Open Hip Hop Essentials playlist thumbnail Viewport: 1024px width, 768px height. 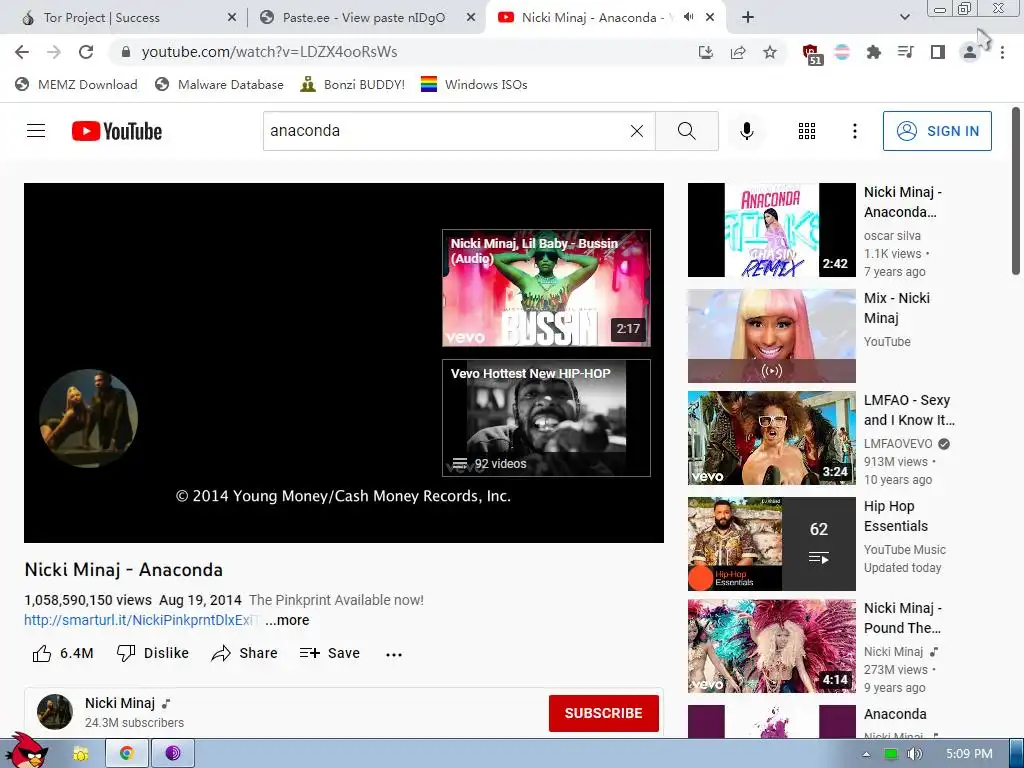click(771, 544)
